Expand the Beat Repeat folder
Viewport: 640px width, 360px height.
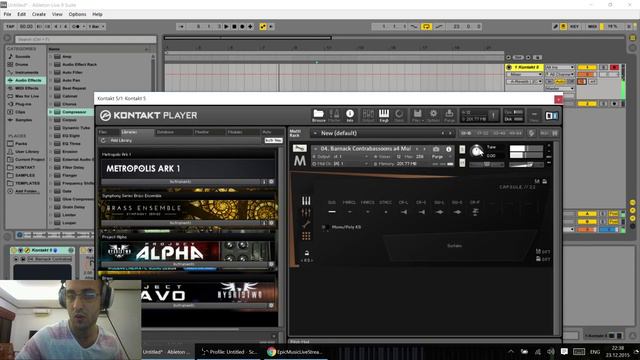(x=51, y=88)
